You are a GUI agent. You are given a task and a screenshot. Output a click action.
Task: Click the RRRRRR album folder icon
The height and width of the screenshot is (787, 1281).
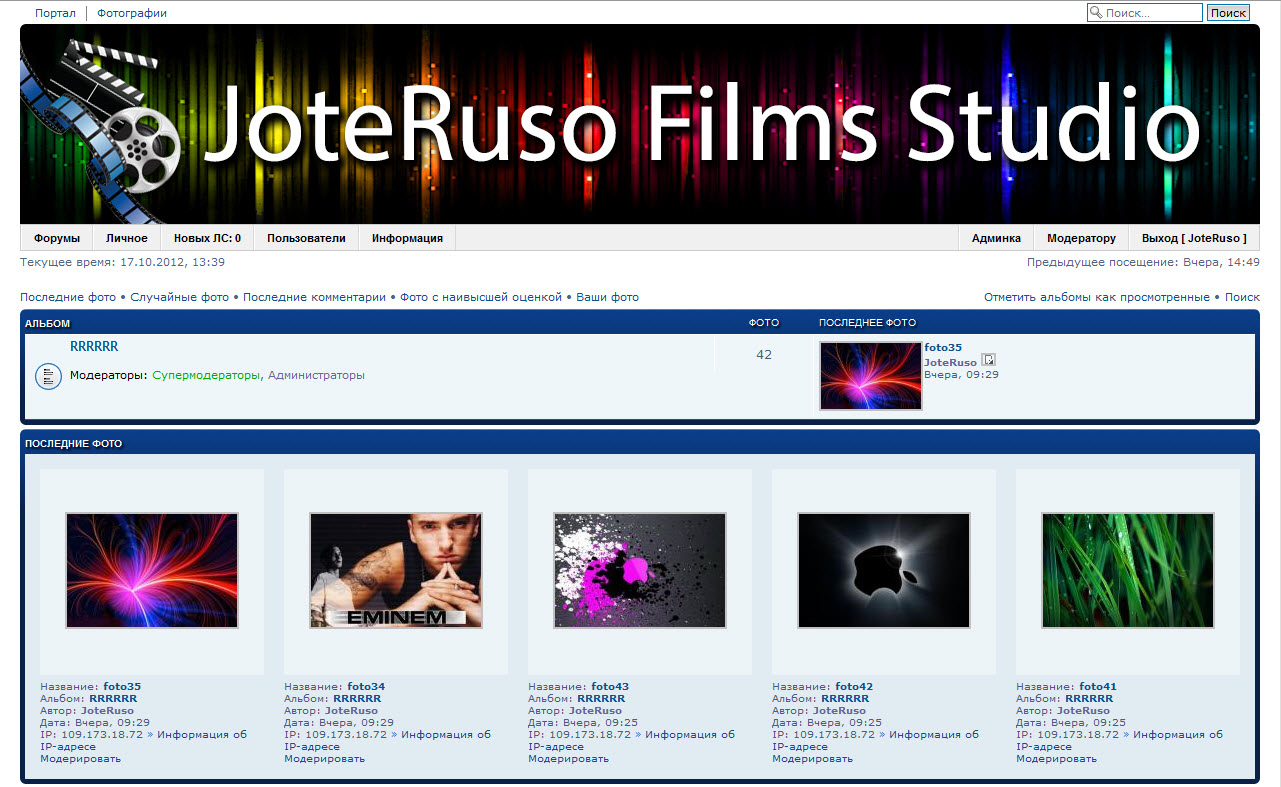tap(48, 376)
